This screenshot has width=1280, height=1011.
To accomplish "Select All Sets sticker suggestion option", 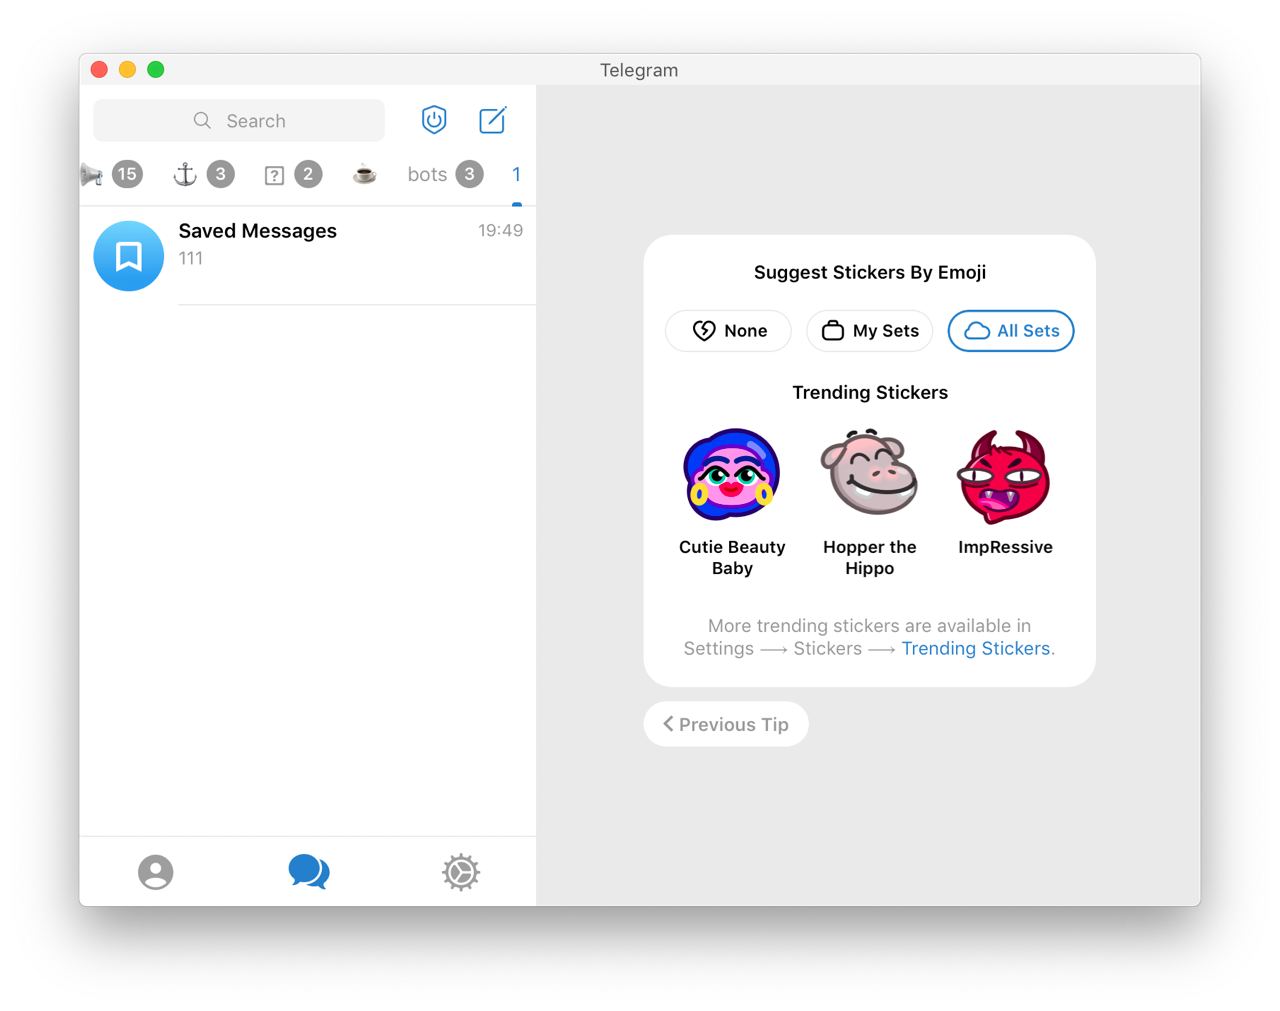I will (1011, 331).
